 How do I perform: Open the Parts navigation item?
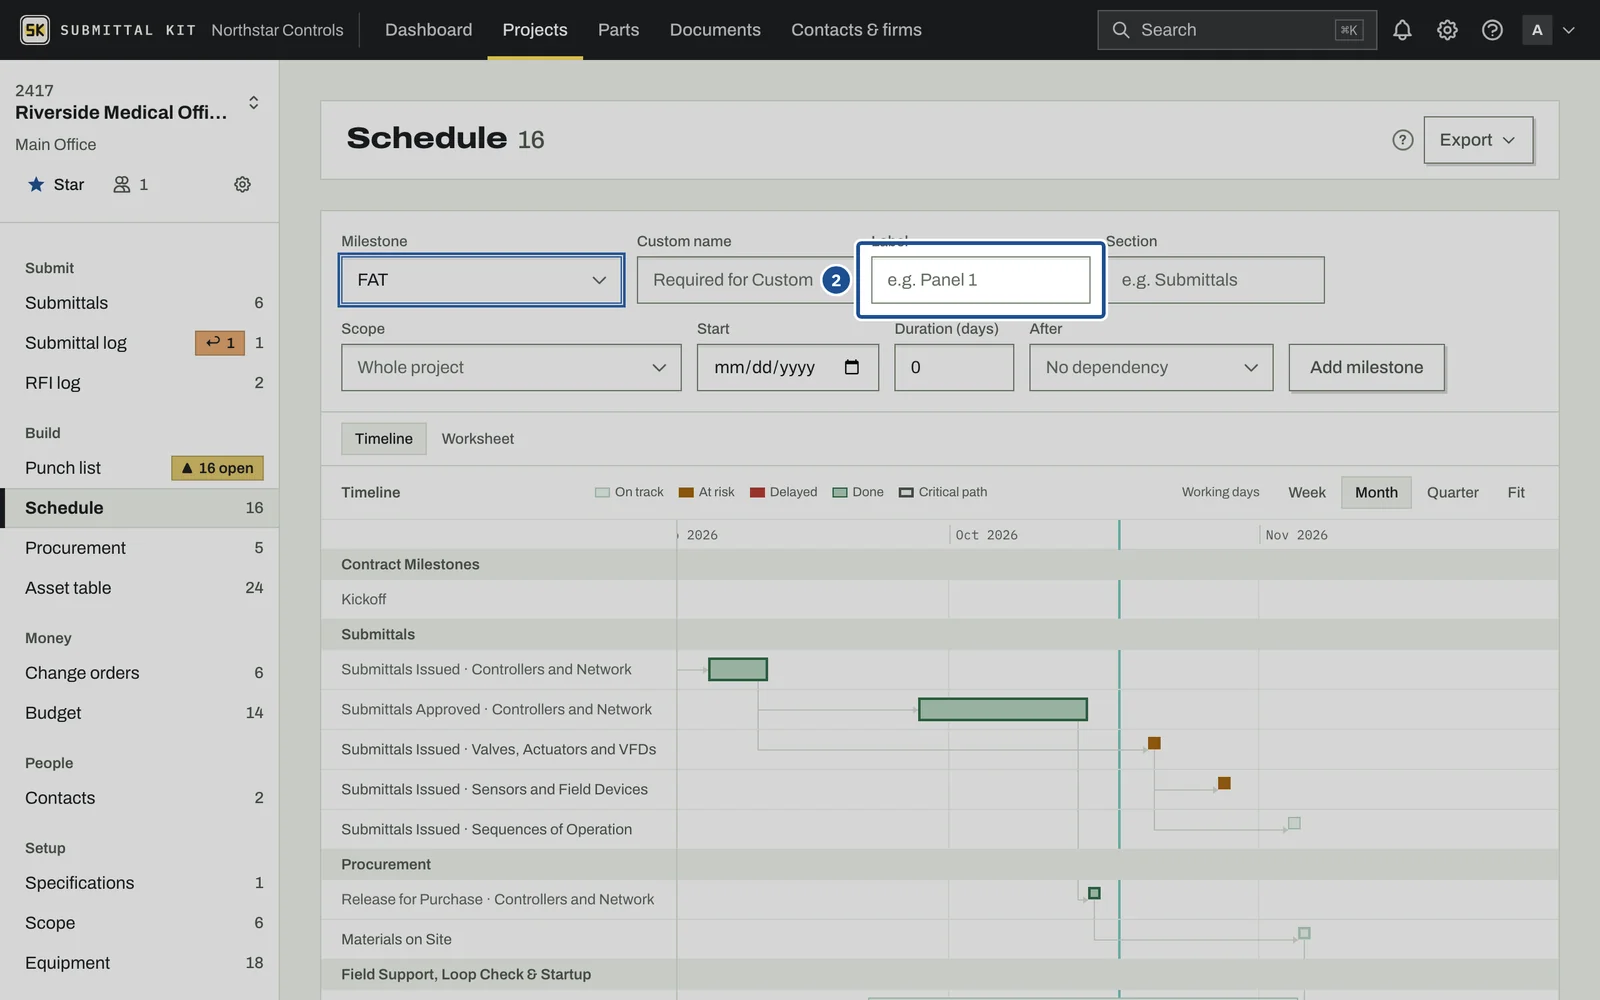pyautogui.click(x=618, y=30)
